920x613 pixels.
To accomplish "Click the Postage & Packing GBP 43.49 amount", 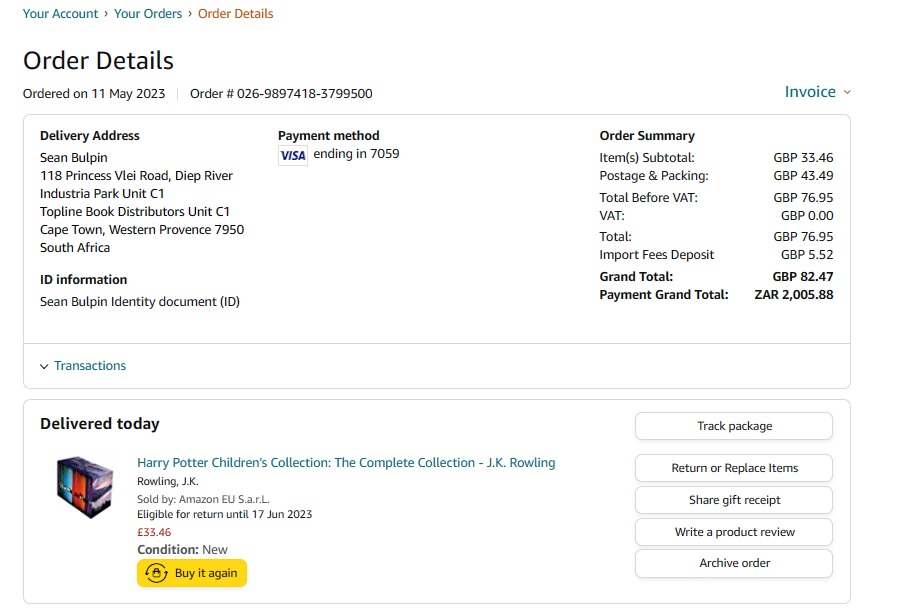I will [803, 176].
